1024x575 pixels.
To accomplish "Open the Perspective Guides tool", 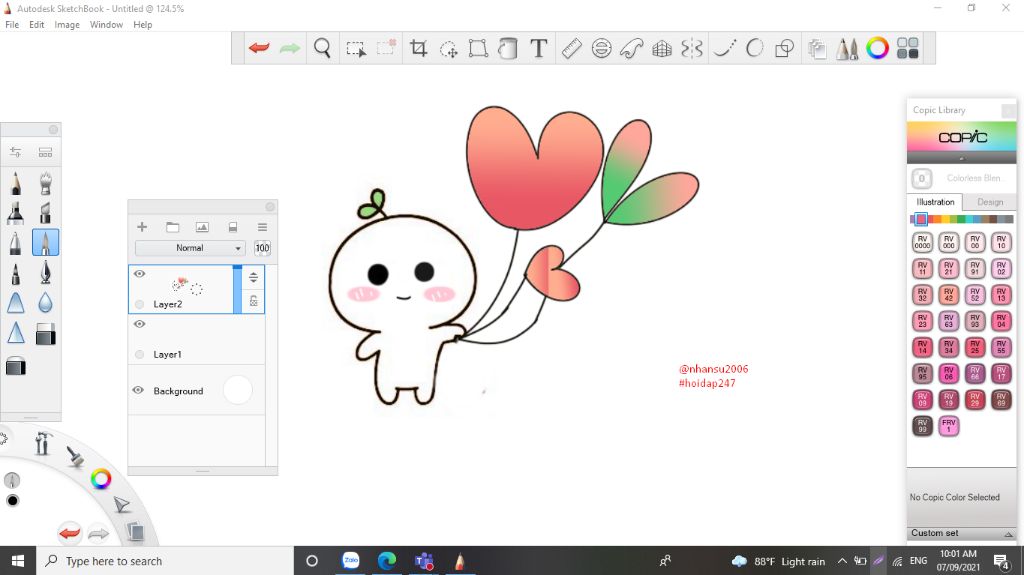I will [662, 49].
